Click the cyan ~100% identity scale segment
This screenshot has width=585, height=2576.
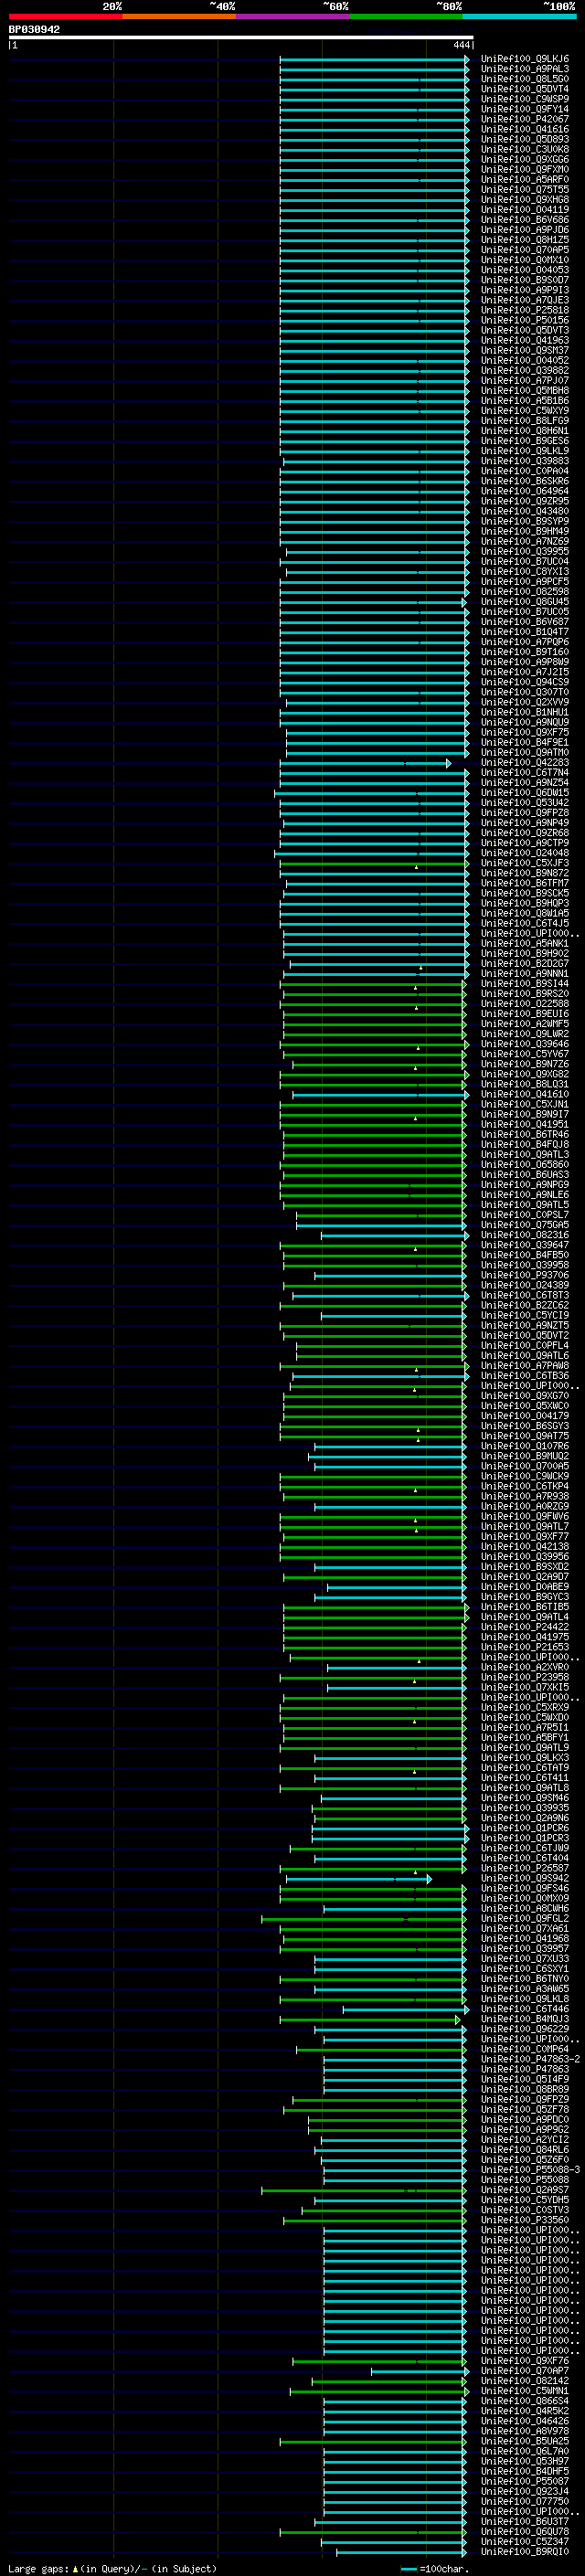coord(519,16)
